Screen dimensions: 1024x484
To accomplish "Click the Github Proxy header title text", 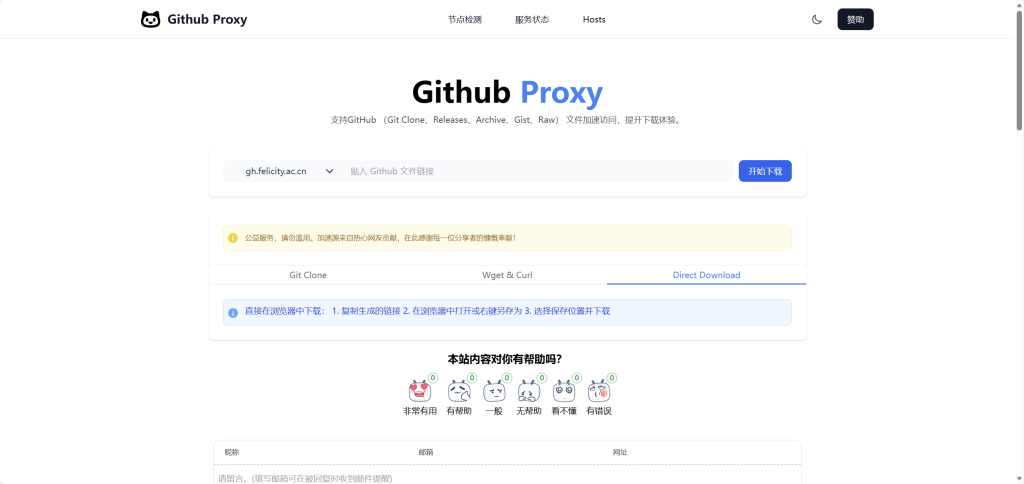I will pyautogui.click(x=207, y=20).
